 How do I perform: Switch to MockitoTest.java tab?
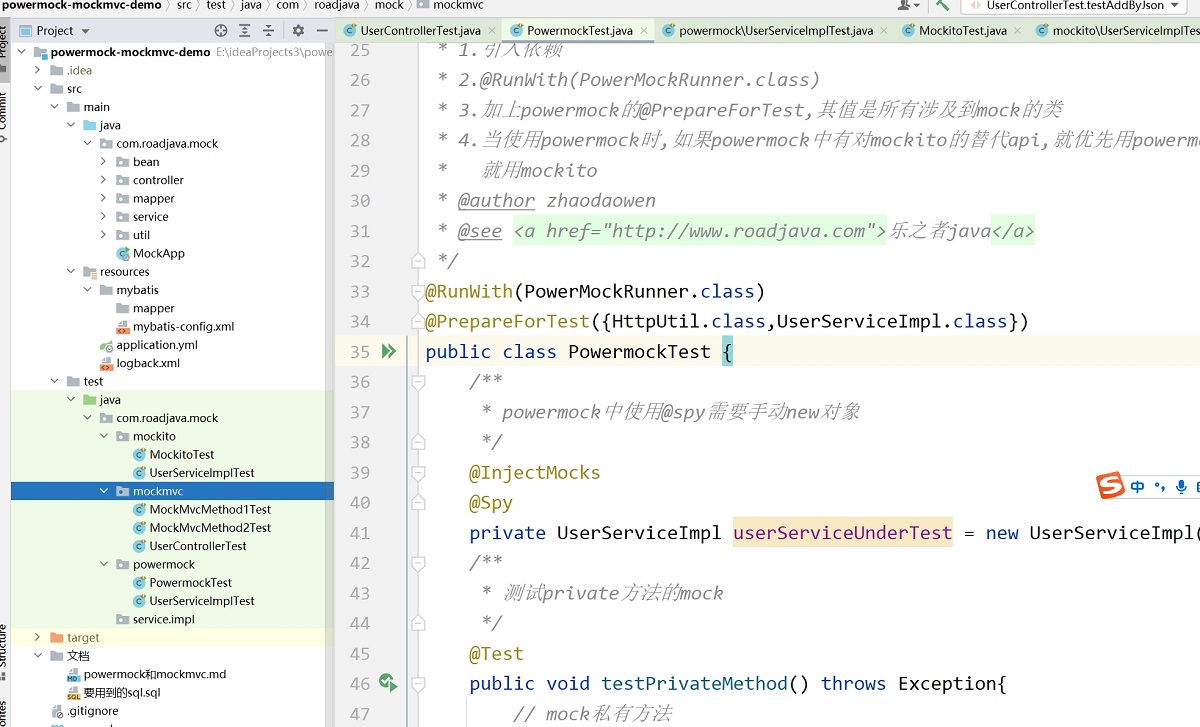click(961, 31)
